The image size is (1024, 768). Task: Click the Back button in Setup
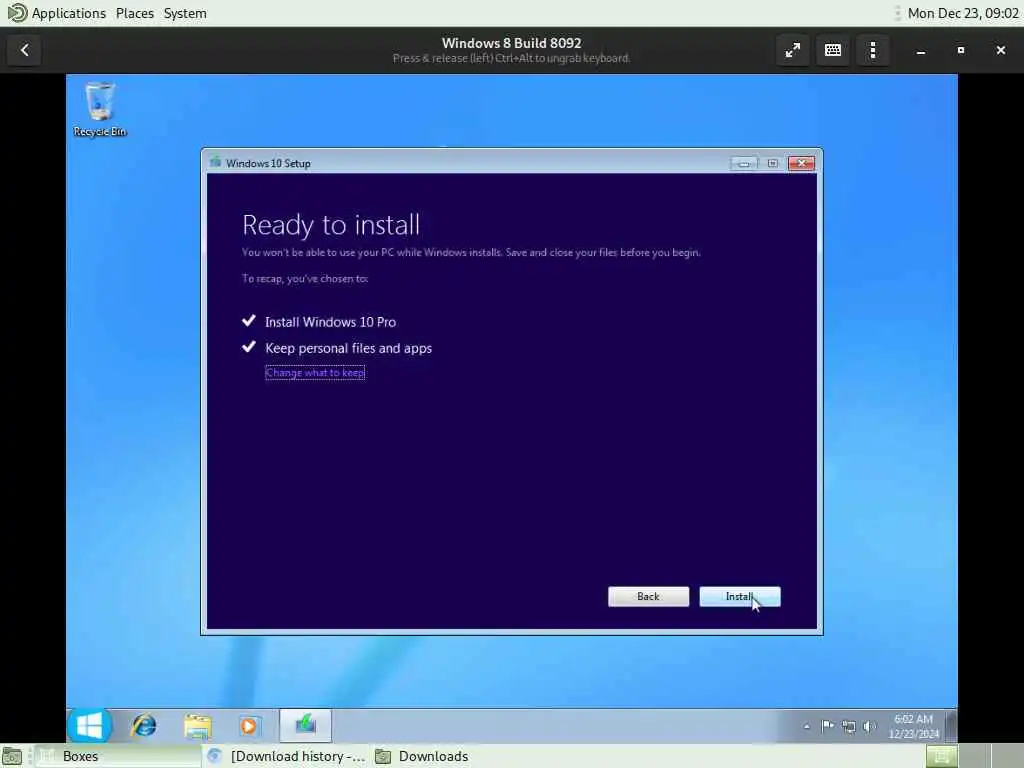tap(648, 596)
